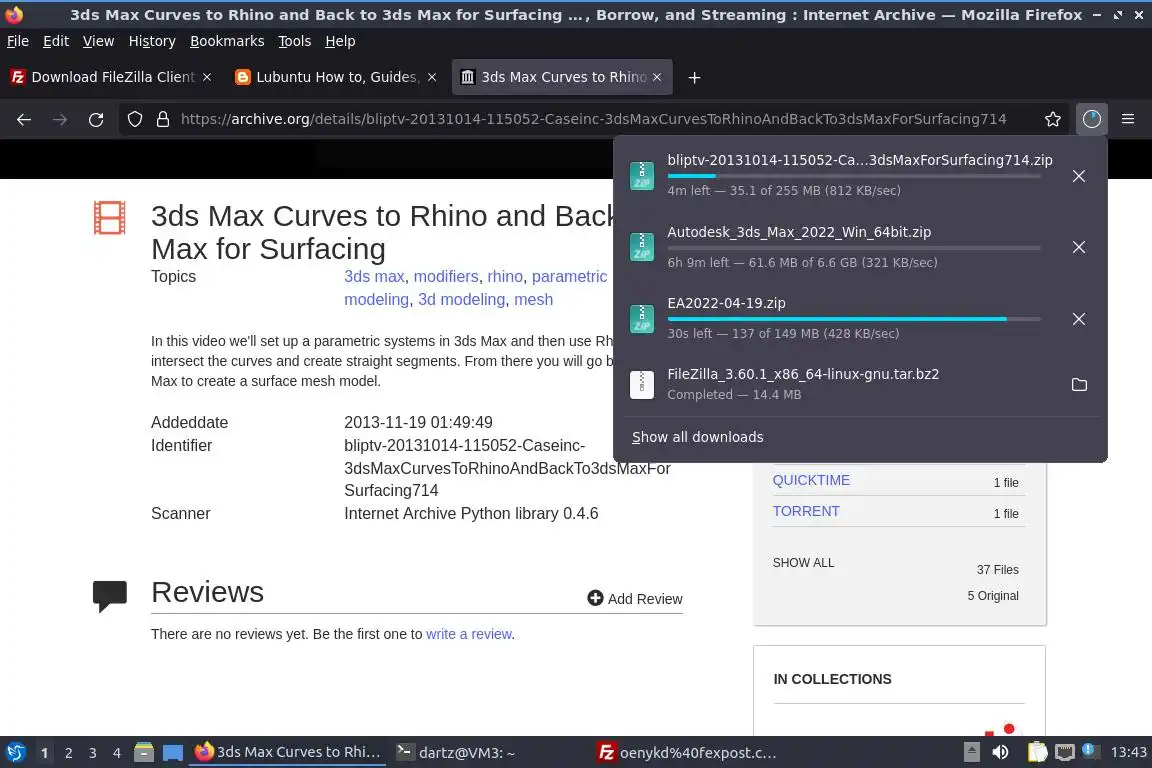Click the clipboard tray icon
Image resolution: width=1152 pixels, height=768 pixels.
(1037, 752)
